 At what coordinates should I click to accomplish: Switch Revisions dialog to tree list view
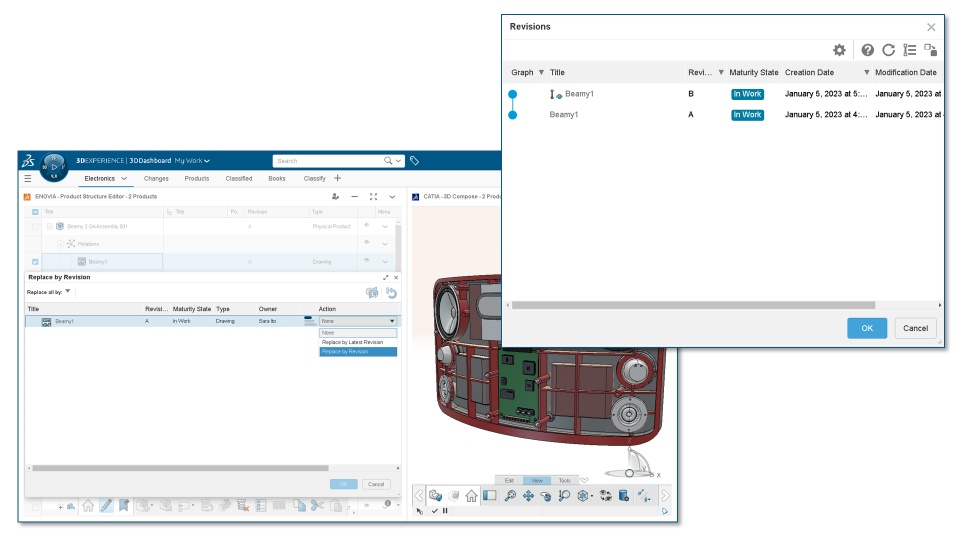click(910, 50)
